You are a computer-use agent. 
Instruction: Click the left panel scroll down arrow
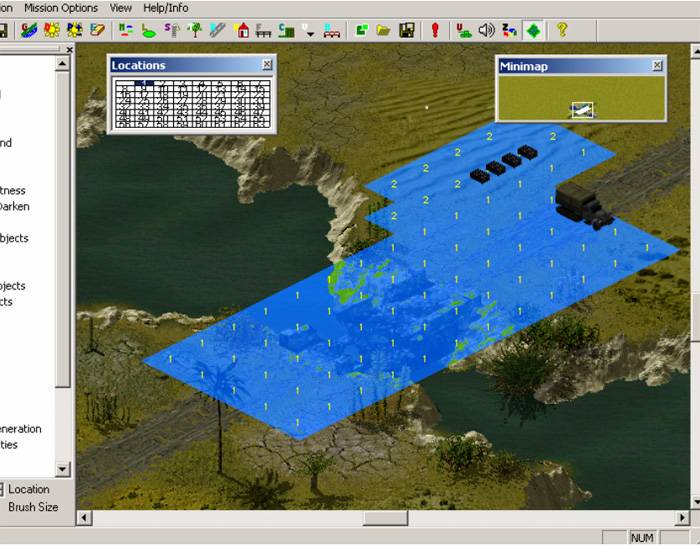pos(62,469)
